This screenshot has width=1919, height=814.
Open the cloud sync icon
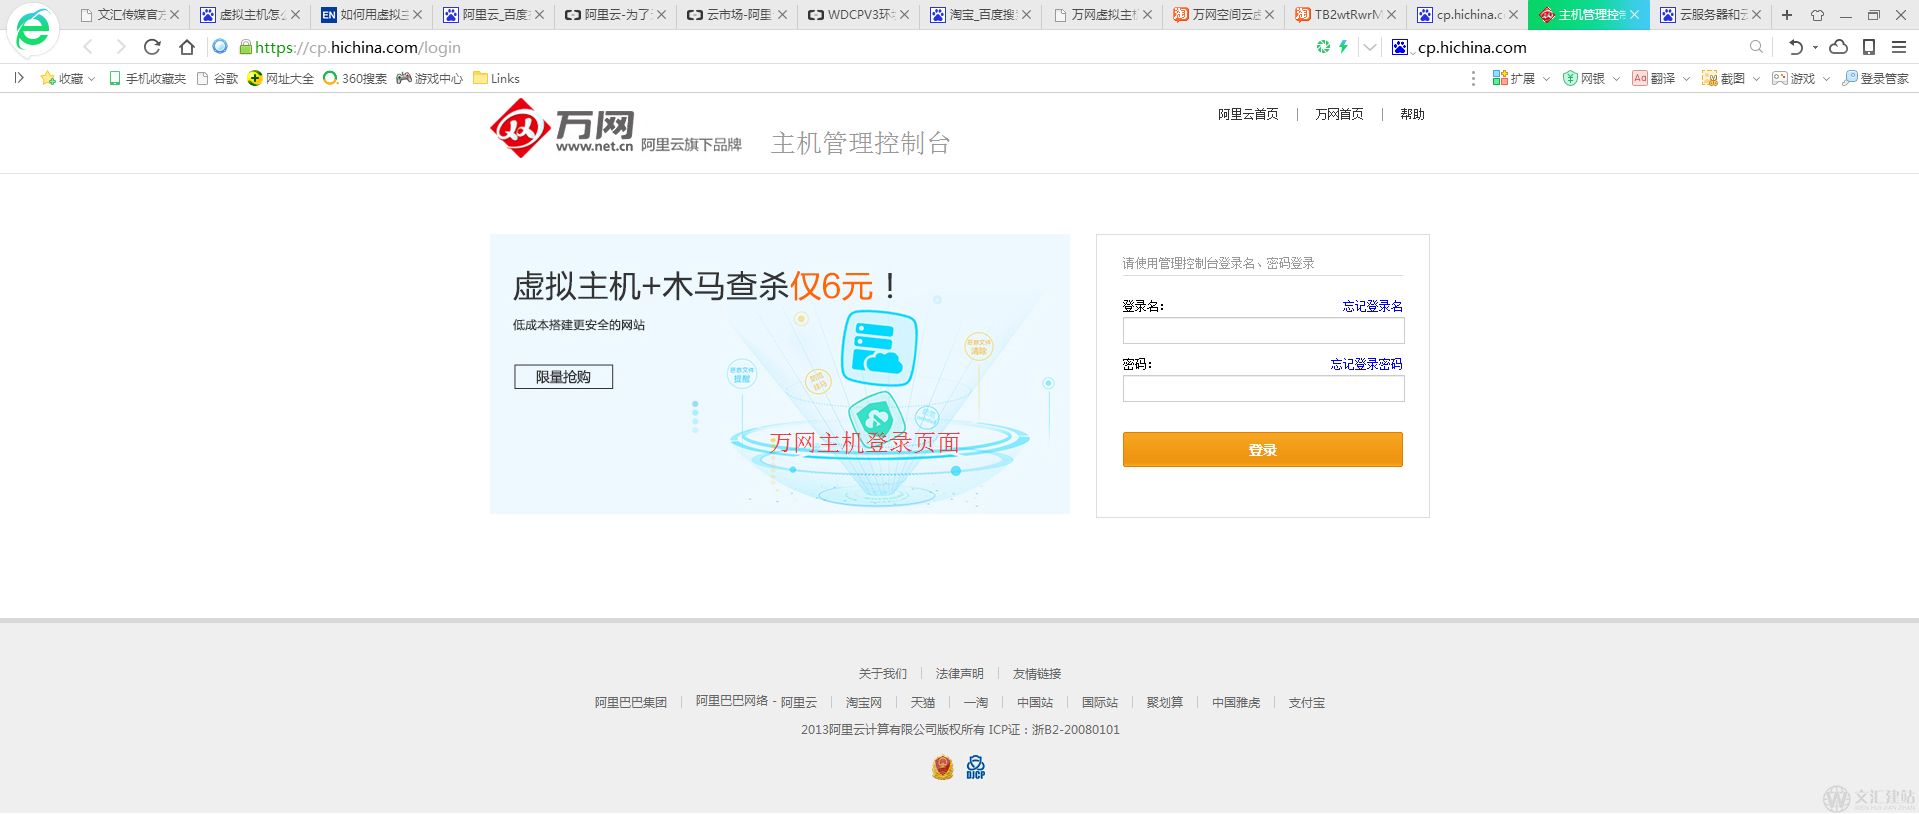(x=1838, y=47)
